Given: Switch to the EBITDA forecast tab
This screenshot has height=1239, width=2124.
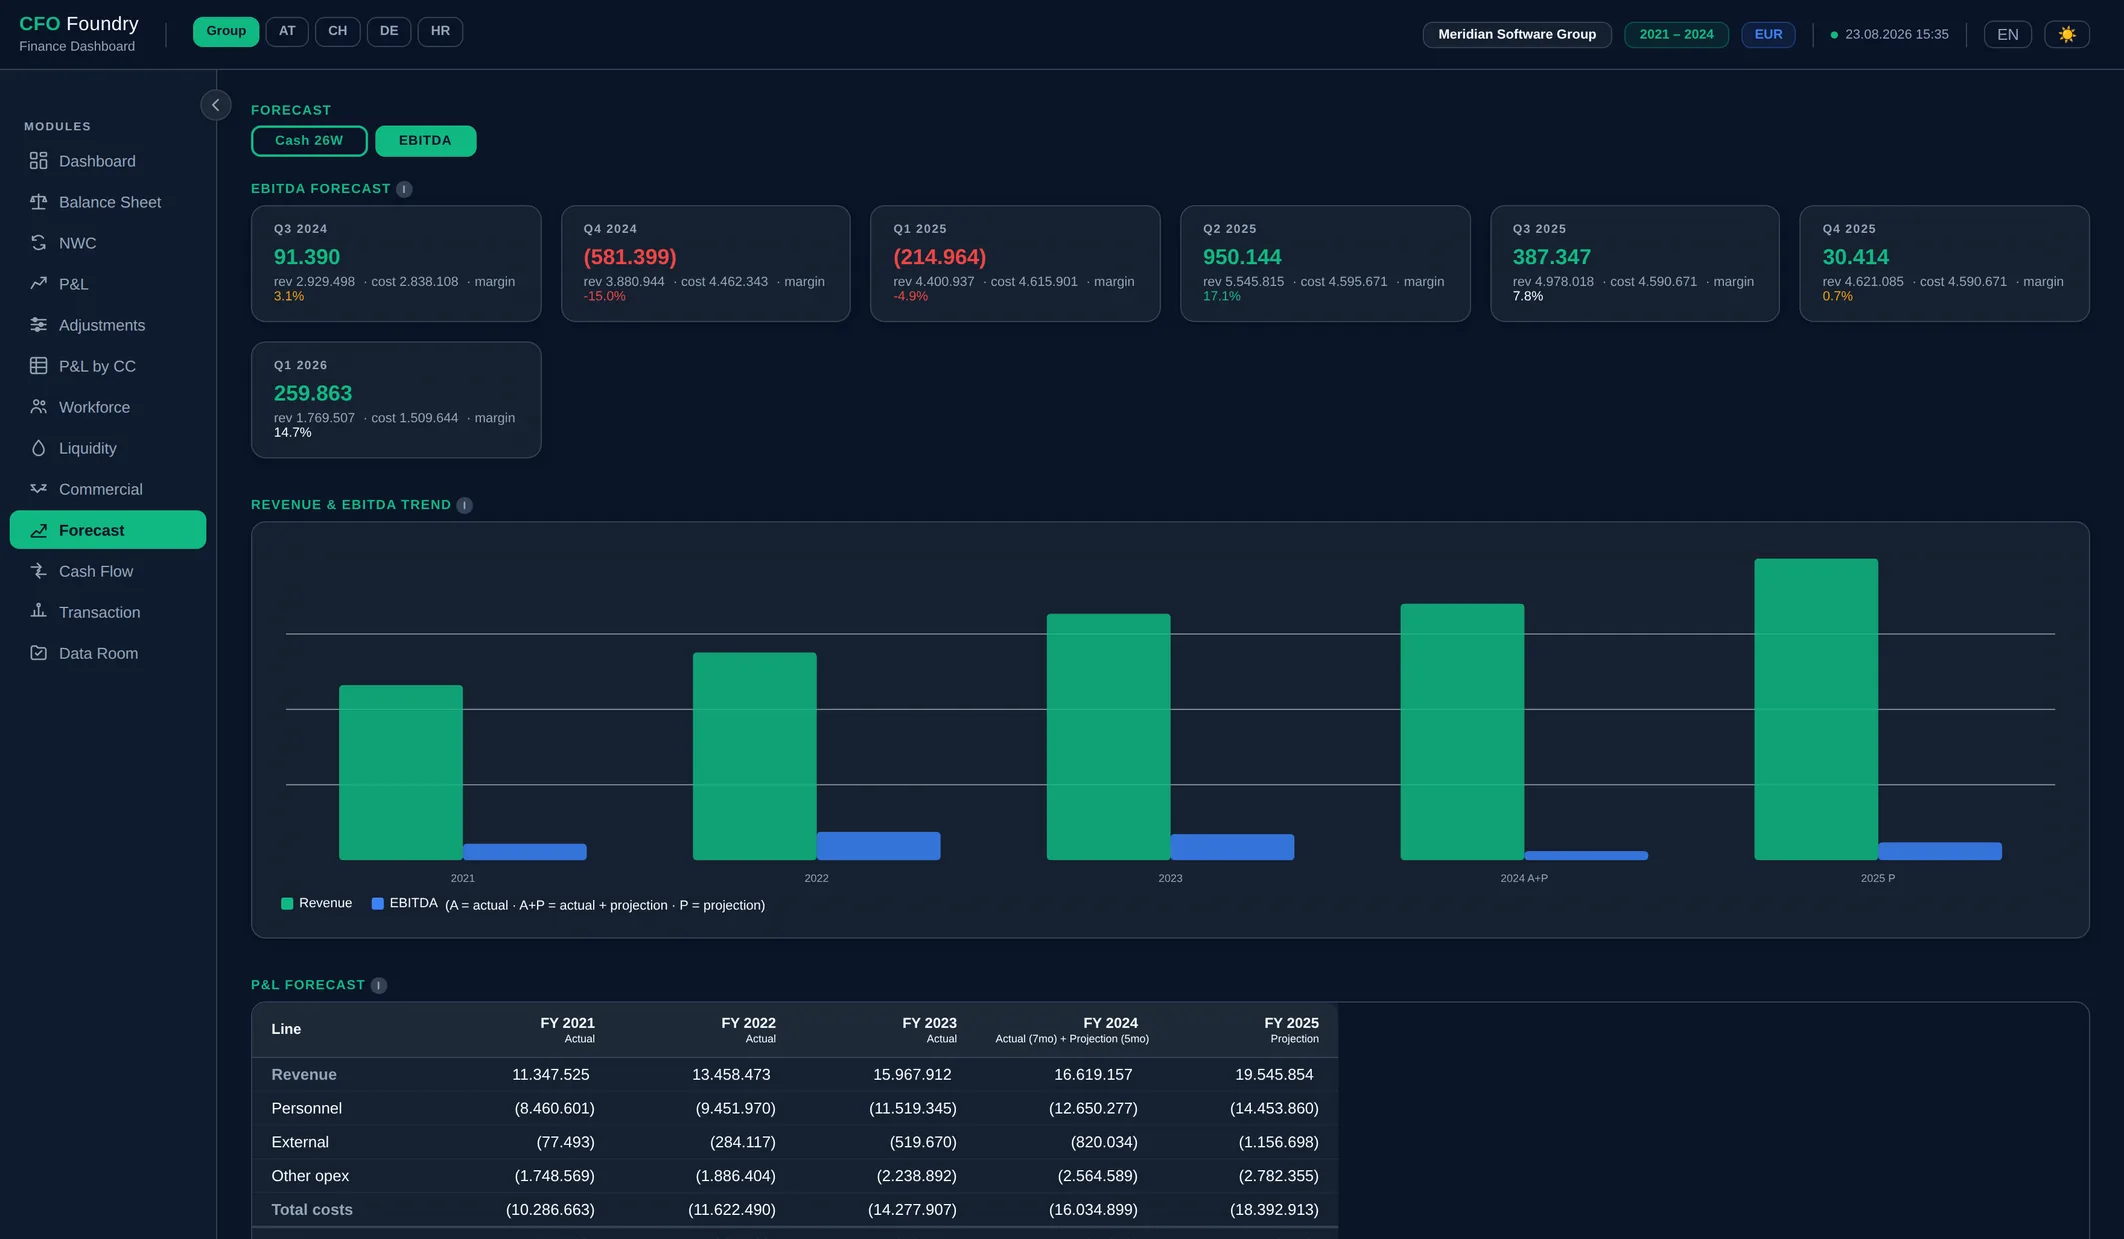Looking at the screenshot, I should click(x=425, y=141).
